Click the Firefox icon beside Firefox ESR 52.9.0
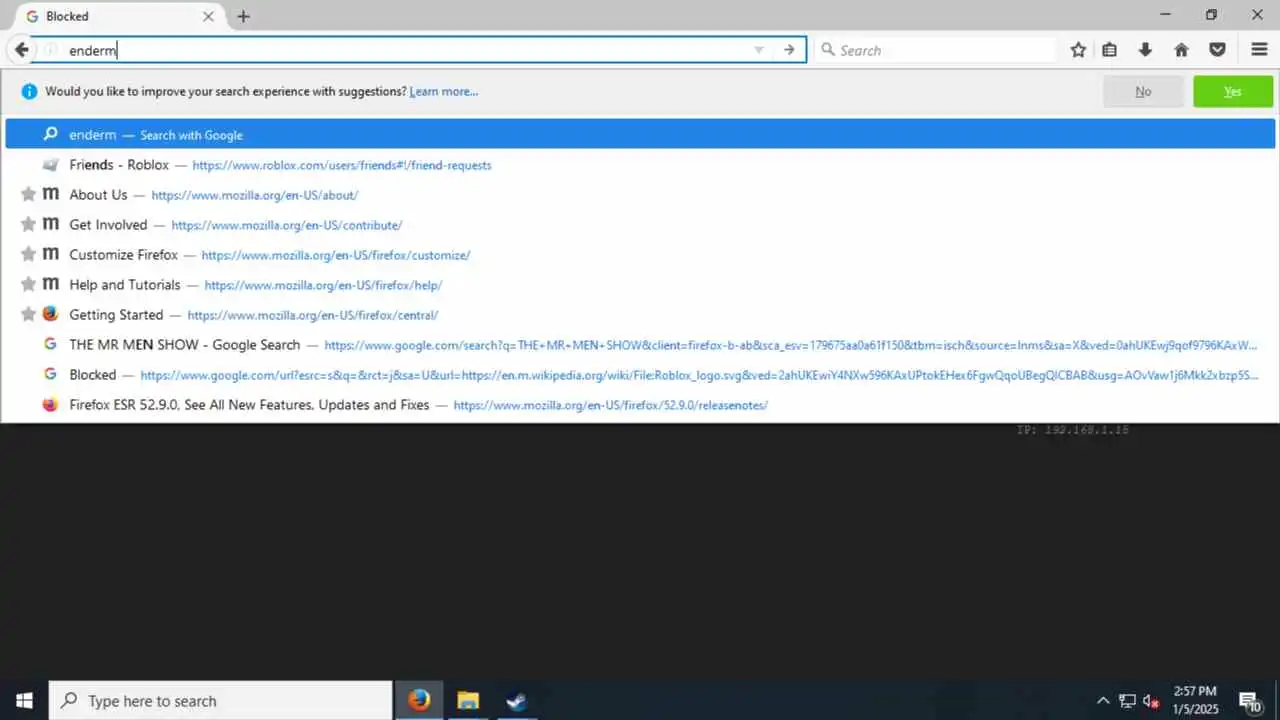This screenshot has height=720, width=1280. 50,404
